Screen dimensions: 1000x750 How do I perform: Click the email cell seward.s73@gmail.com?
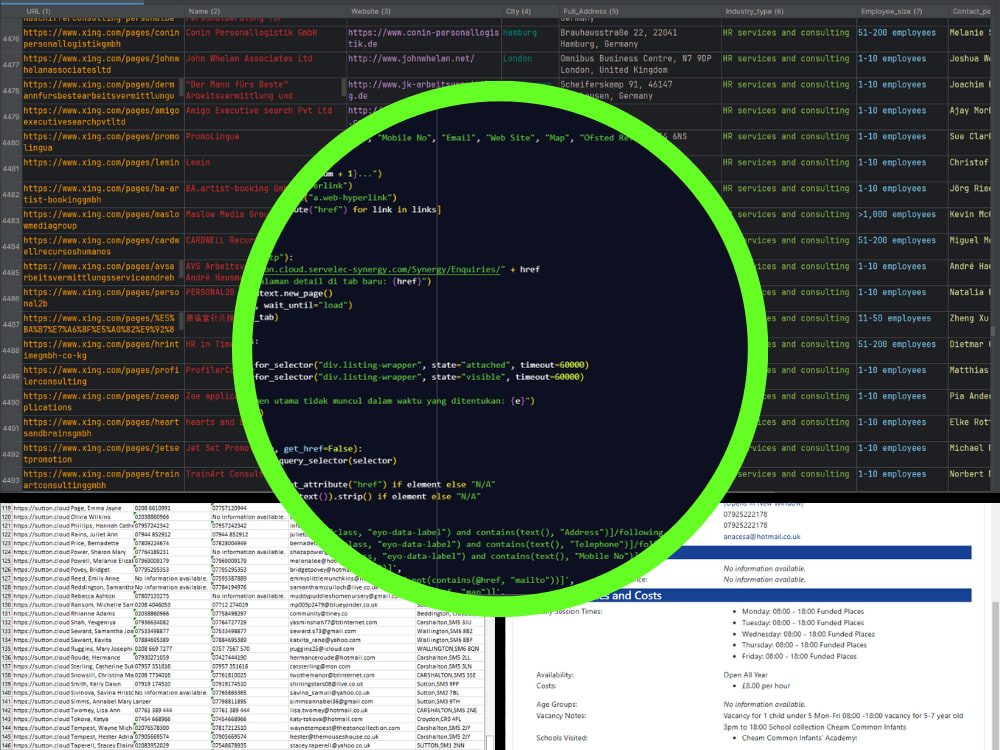320,631
